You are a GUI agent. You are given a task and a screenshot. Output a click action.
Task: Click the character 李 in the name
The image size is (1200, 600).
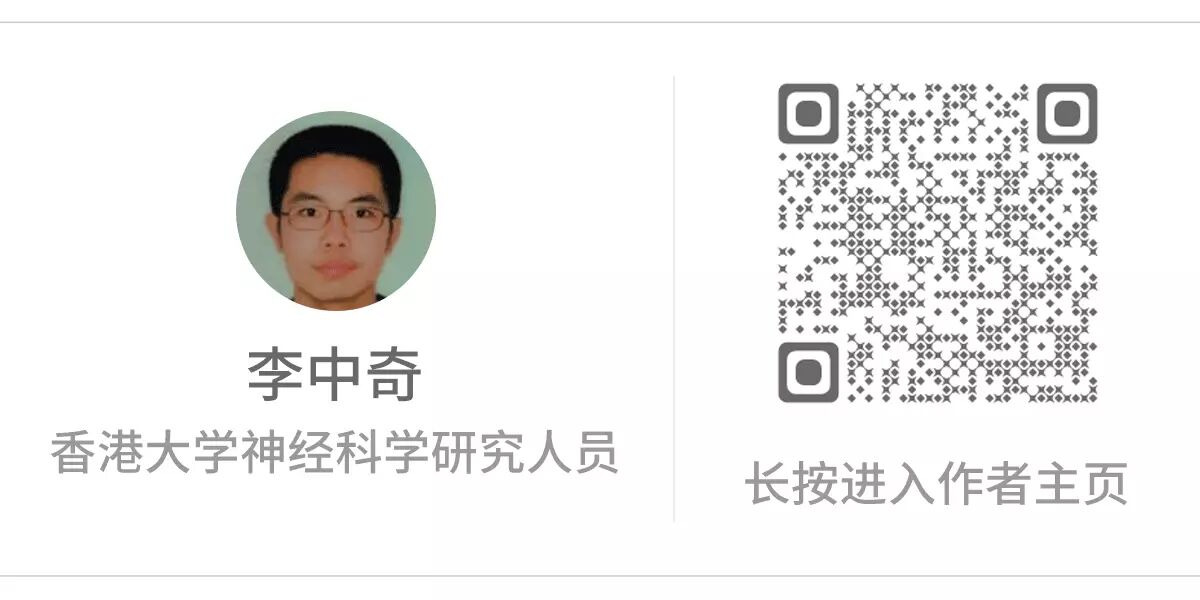coord(276,375)
